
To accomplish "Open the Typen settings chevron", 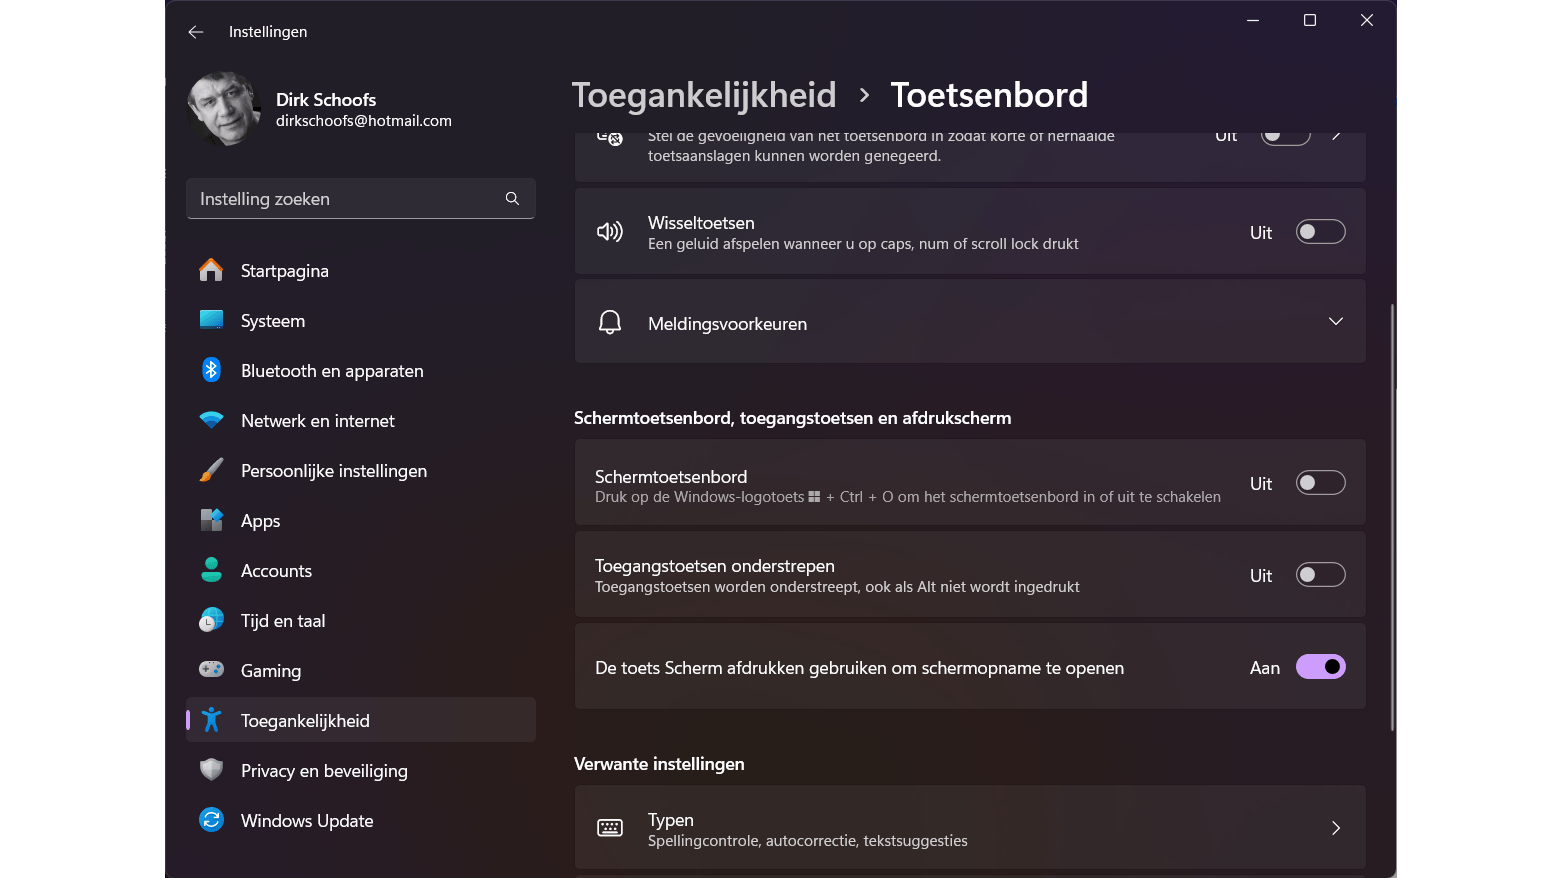I will 1335,828.
